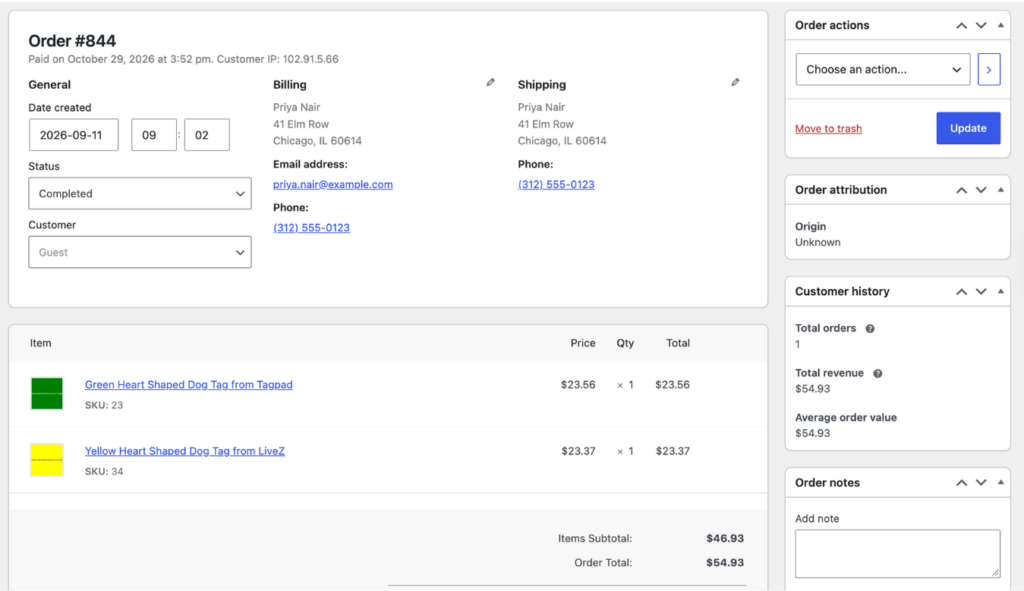Select the Items Subtotal $46.93 value
1024x591 pixels.
point(725,538)
